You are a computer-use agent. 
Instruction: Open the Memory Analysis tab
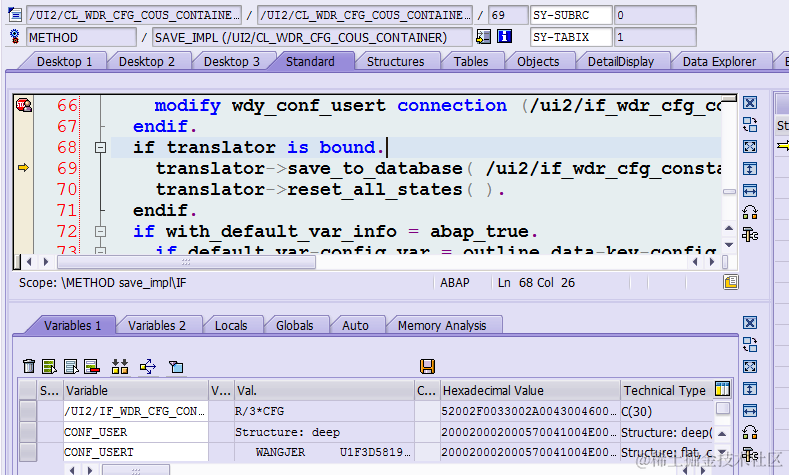point(442,326)
